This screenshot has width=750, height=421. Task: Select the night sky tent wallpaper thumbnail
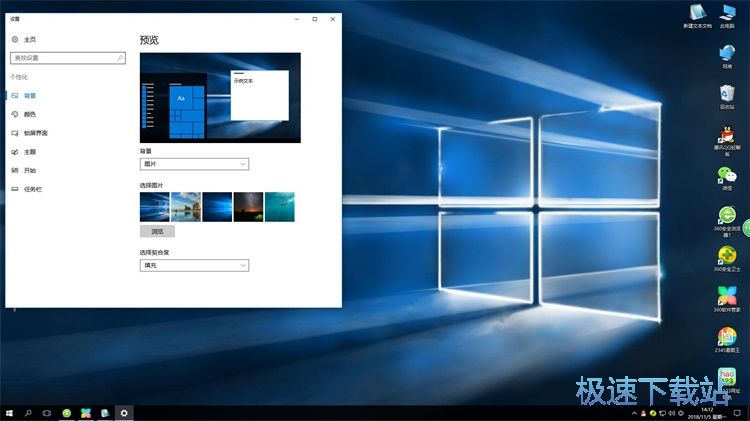[248, 207]
